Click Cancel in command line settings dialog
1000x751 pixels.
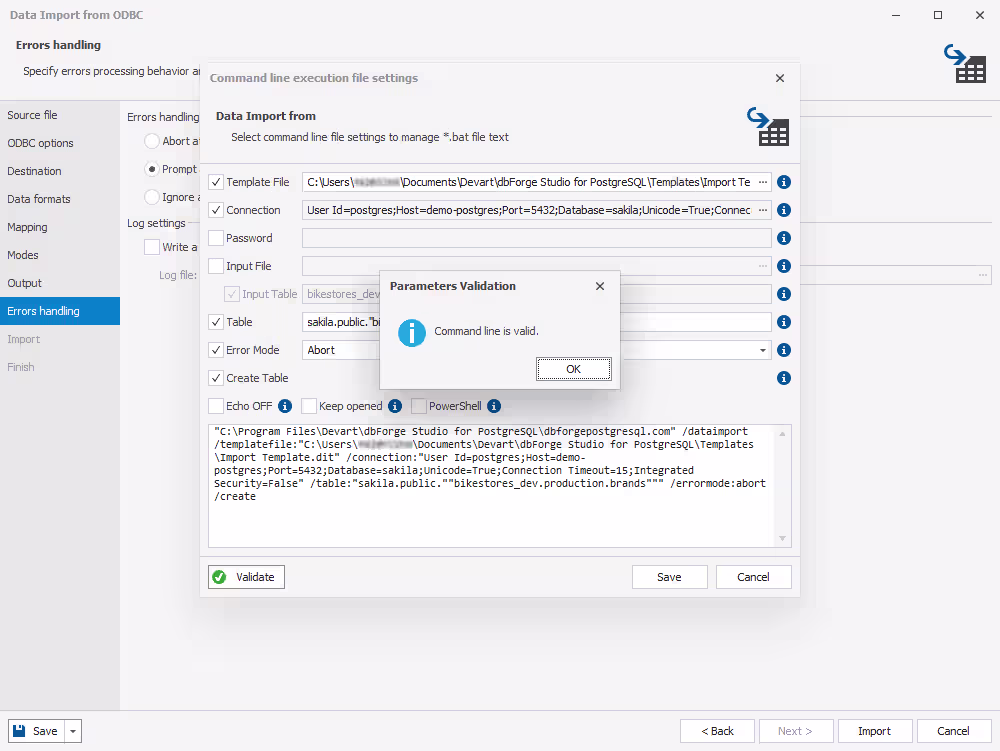[x=753, y=577]
